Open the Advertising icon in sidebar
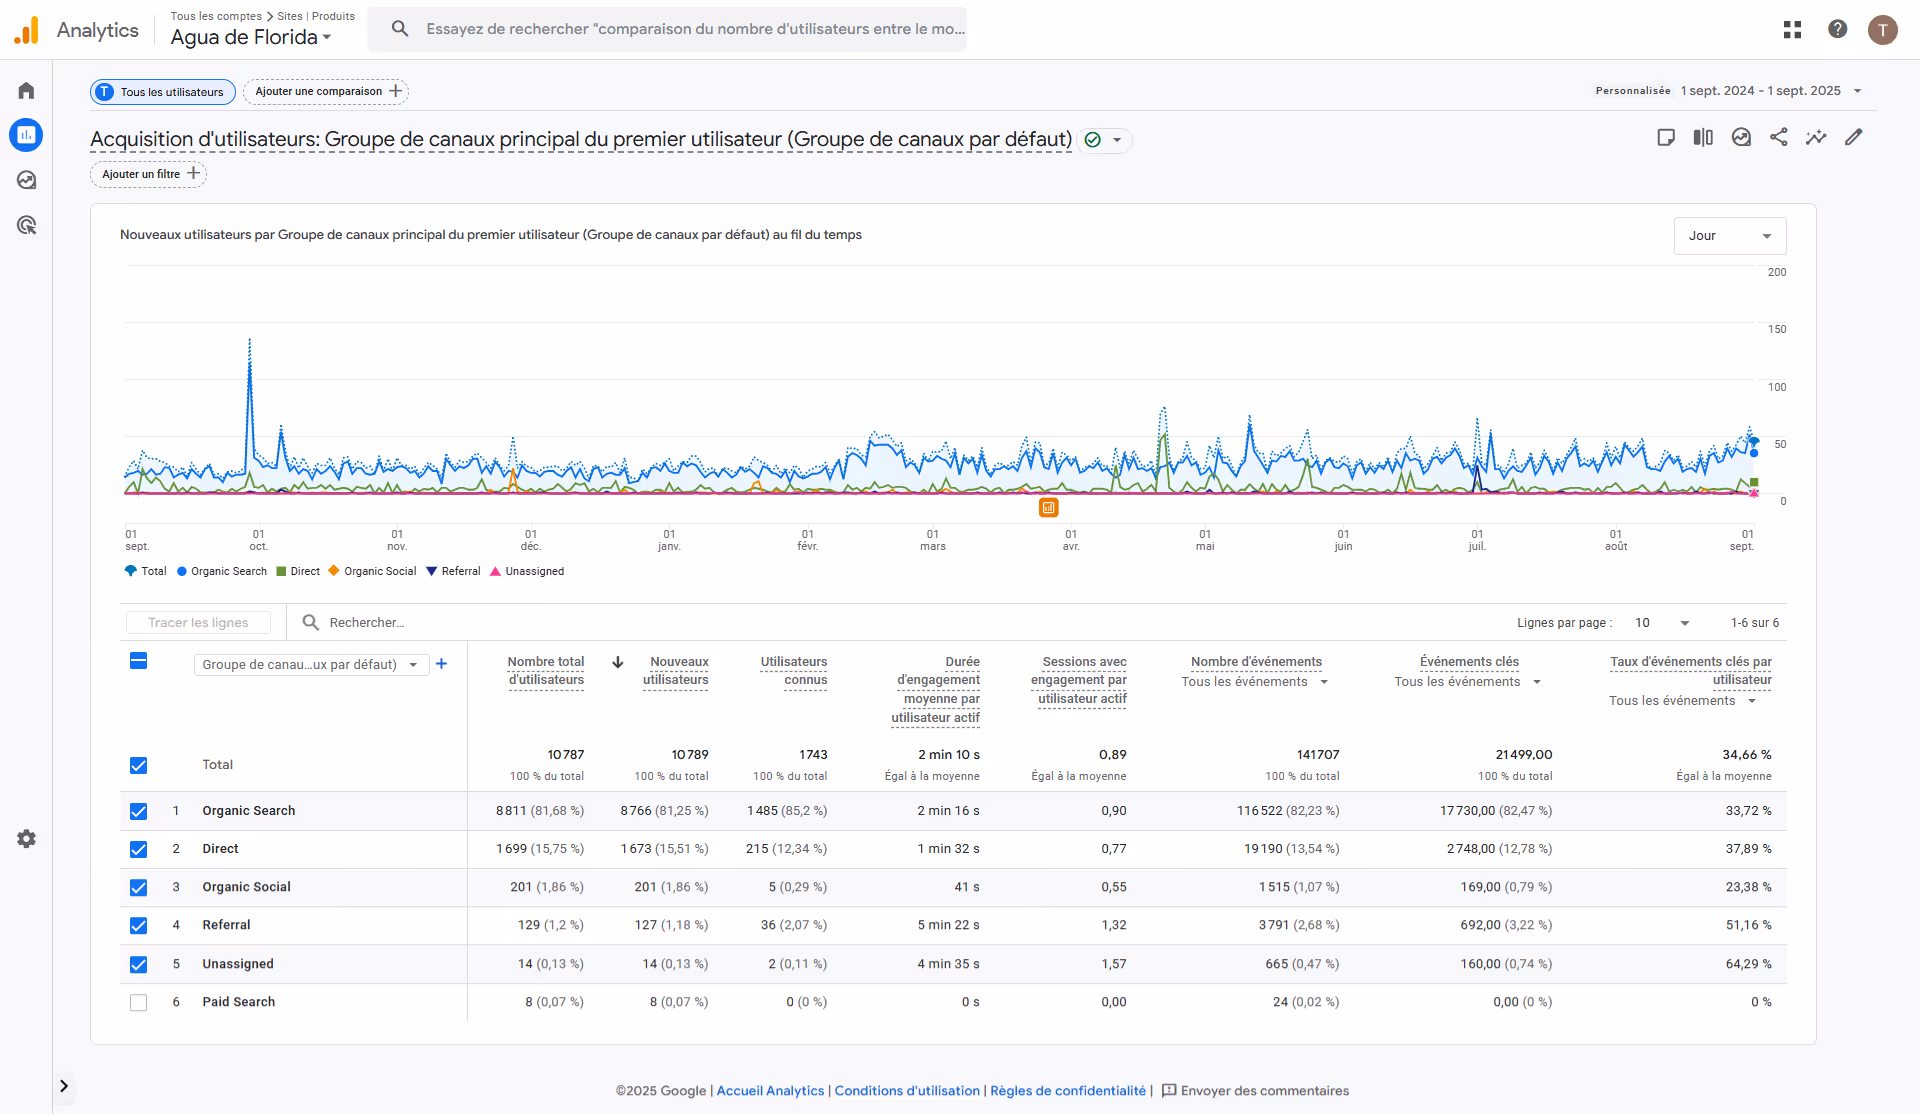Viewport: 1920px width, 1115px height. [x=27, y=225]
